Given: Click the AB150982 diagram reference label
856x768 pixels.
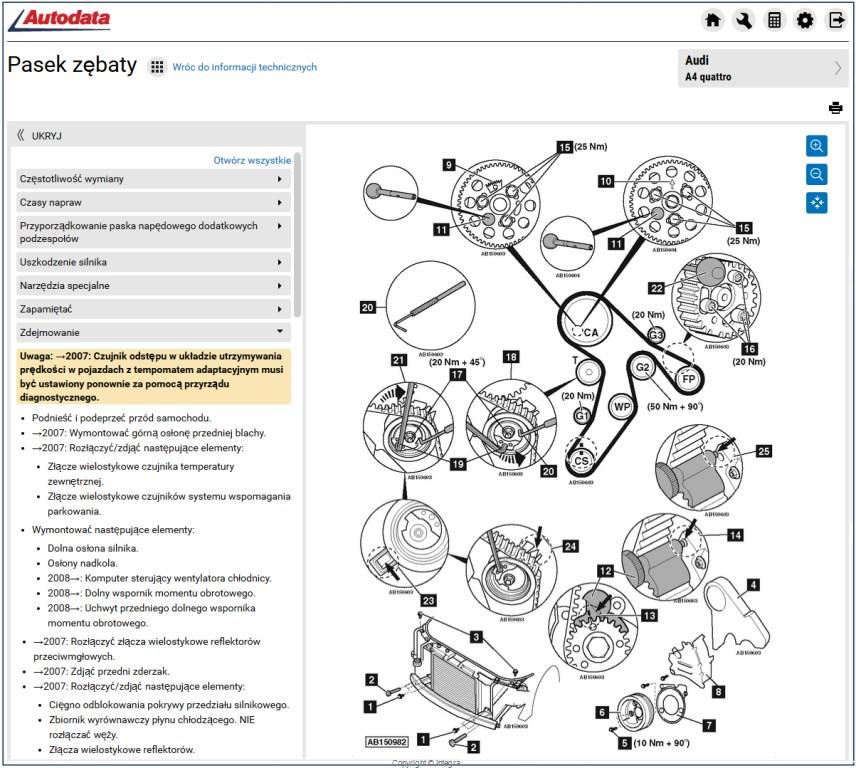Looking at the screenshot, I should [x=387, y=742].
